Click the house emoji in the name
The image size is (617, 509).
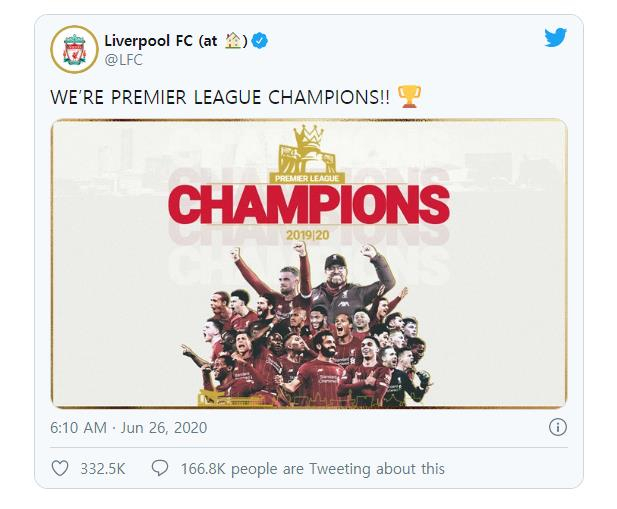pyautogui.click(x=233, y=41)
